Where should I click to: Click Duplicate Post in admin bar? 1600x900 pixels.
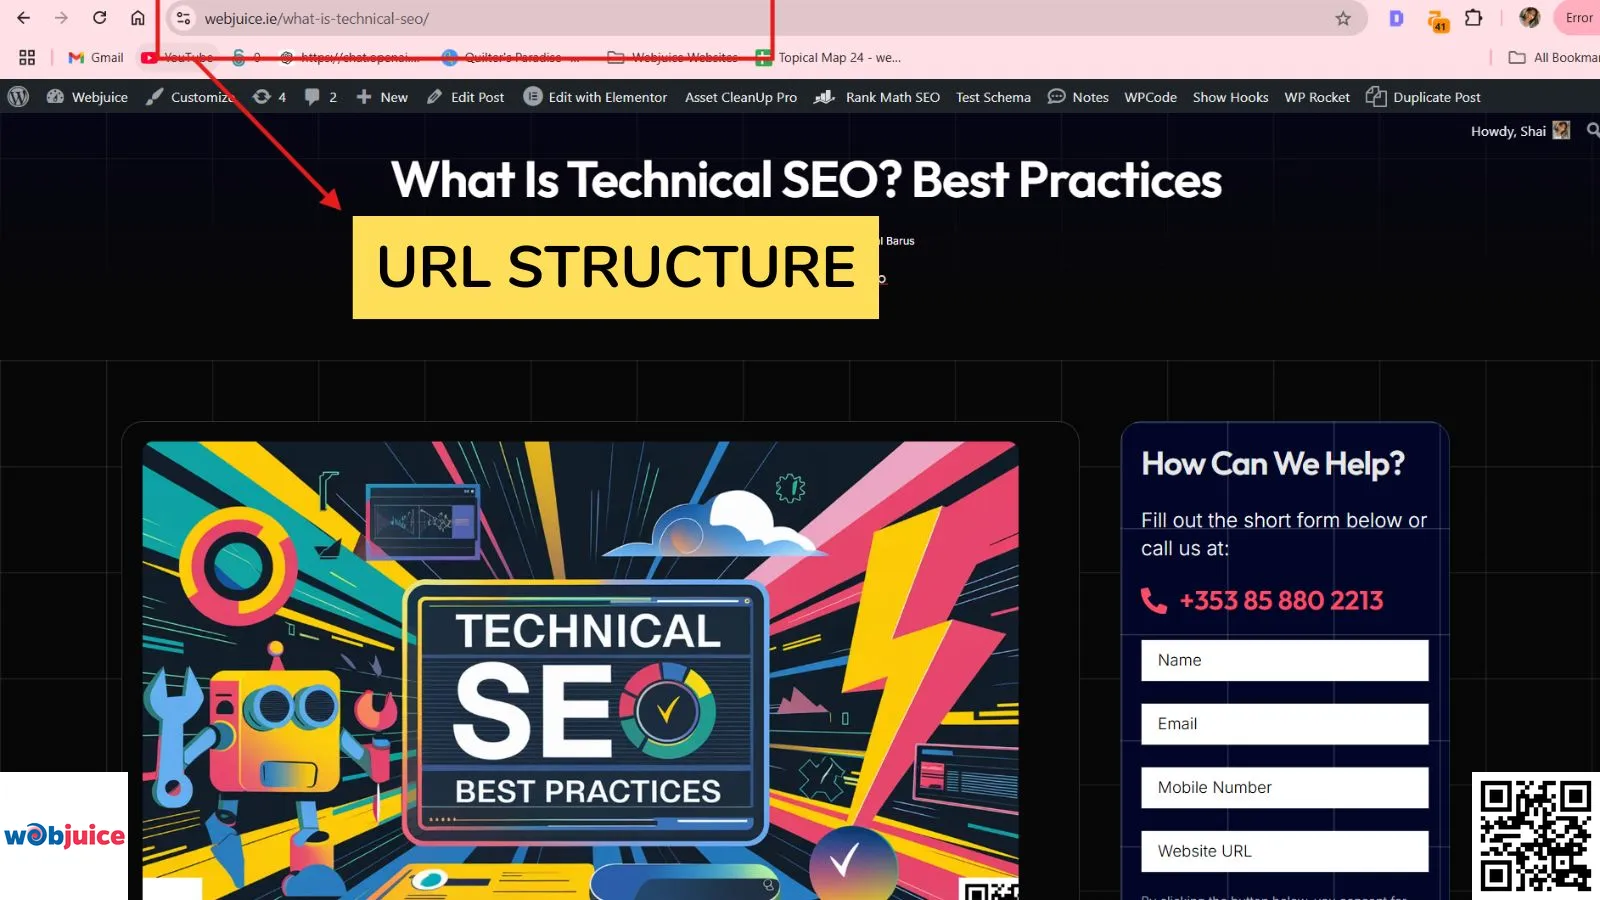1423,97
